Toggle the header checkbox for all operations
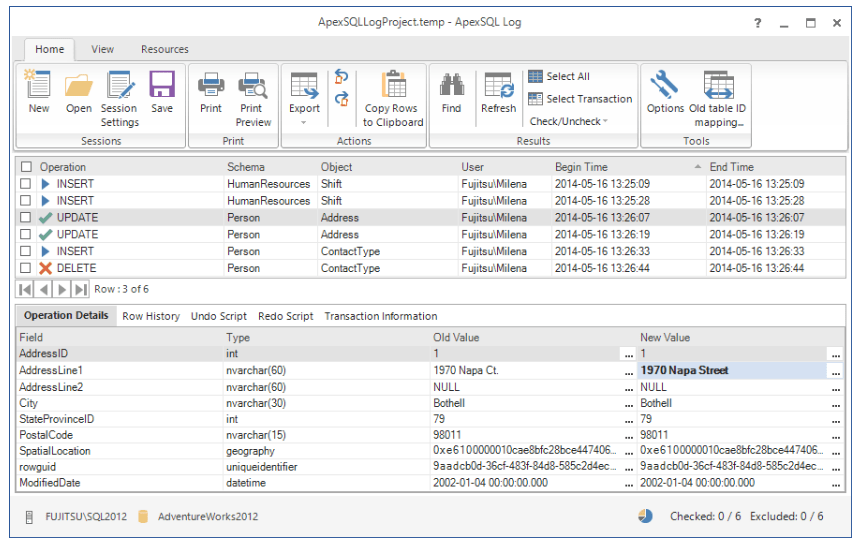The image size is (862, 547). click(26, 167)
